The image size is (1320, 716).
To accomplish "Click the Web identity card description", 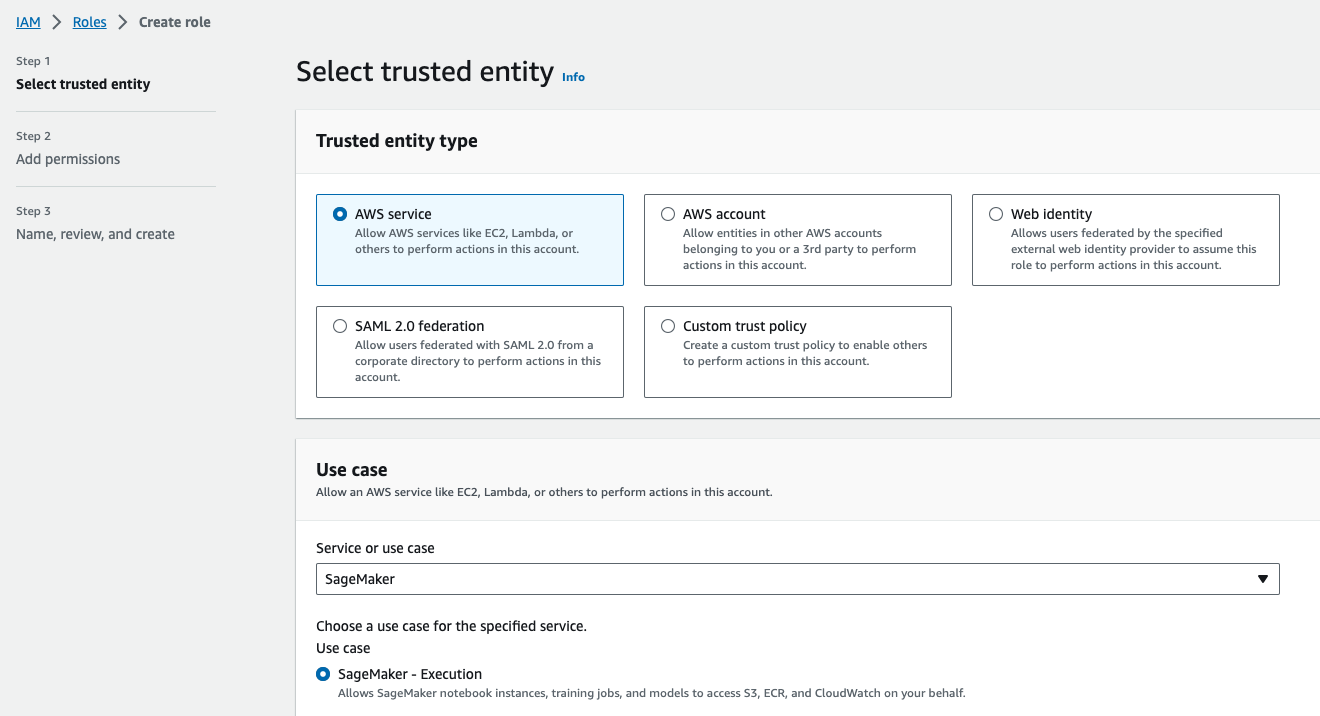I will point(1134,249).
